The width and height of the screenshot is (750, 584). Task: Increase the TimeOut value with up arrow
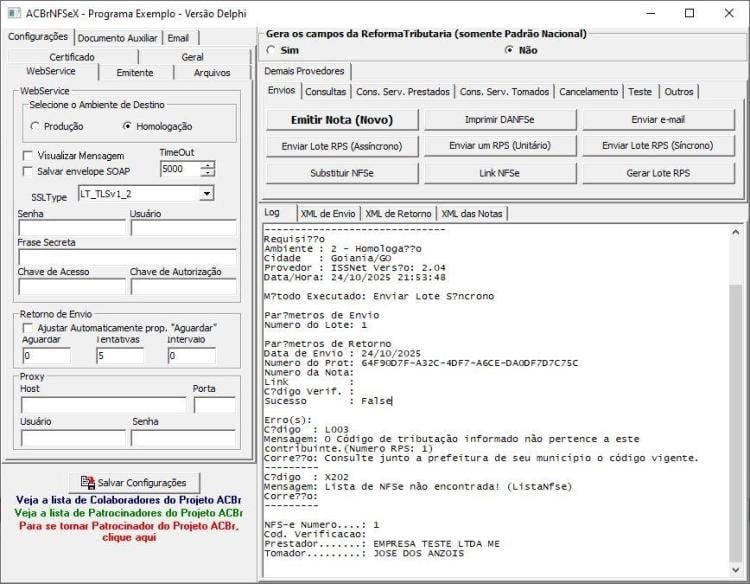[x=208, y=165]
